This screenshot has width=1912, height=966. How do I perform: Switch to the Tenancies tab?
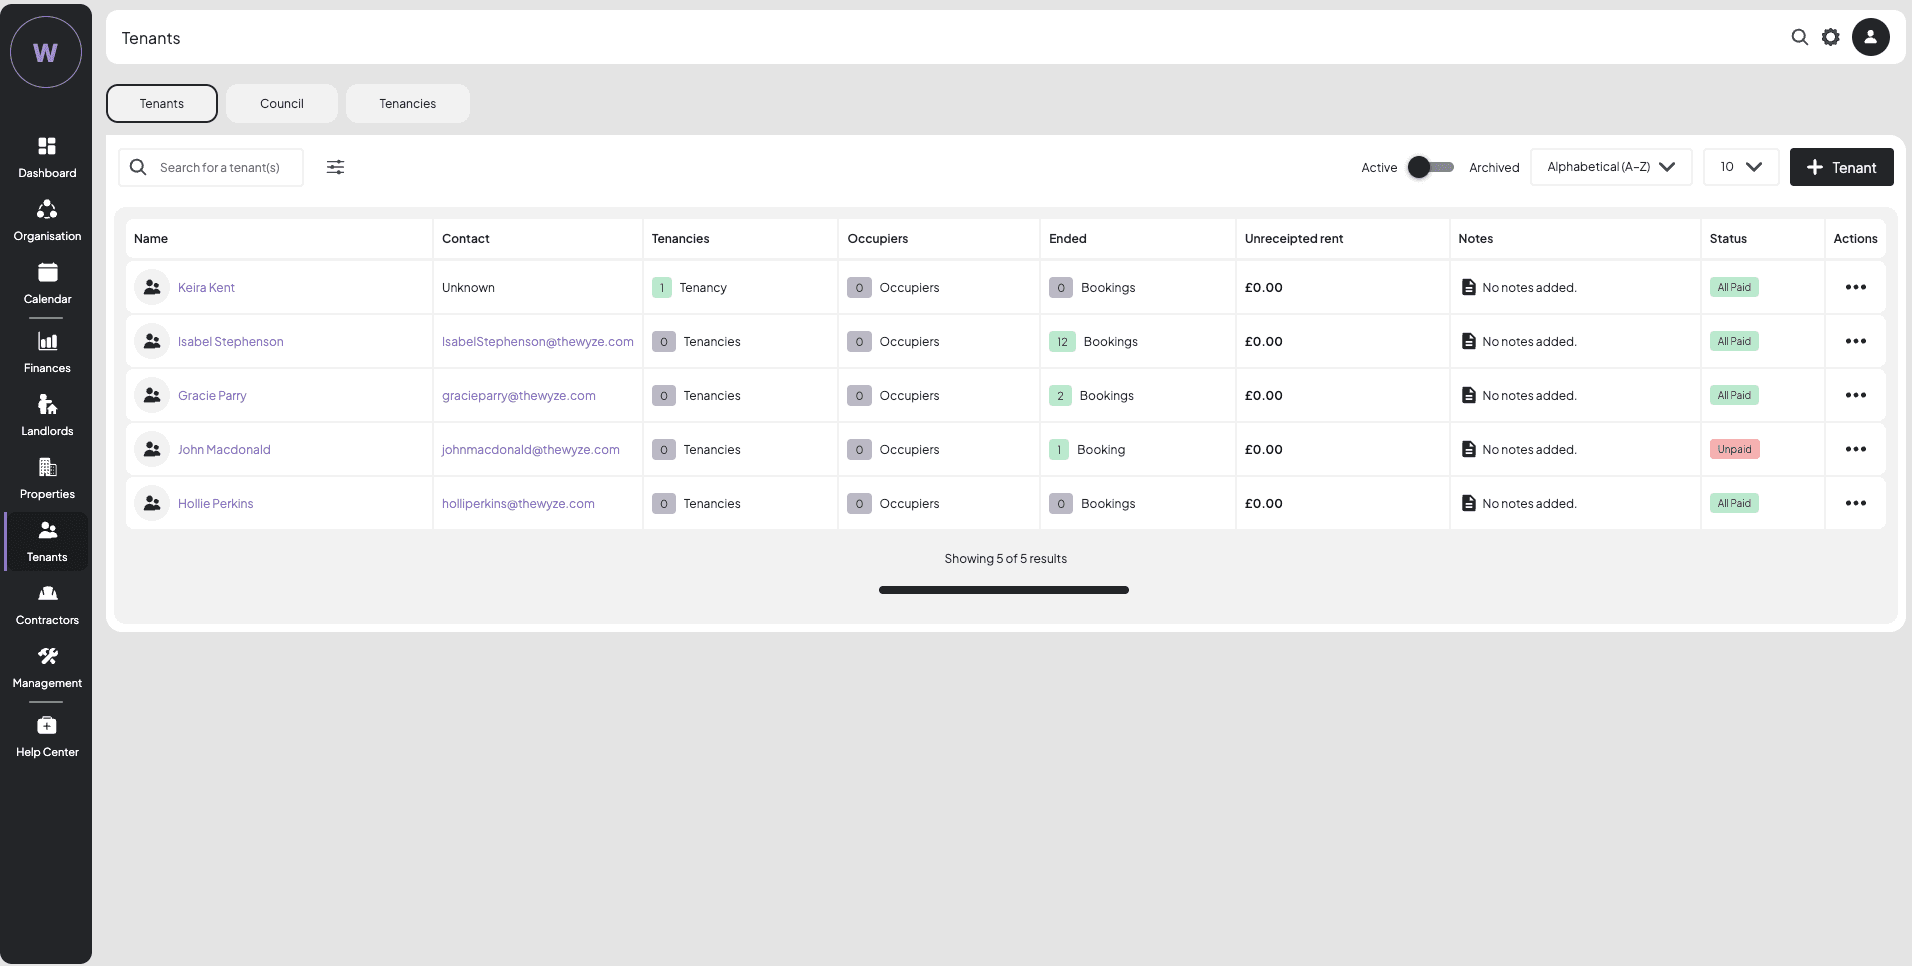(407, 104)
